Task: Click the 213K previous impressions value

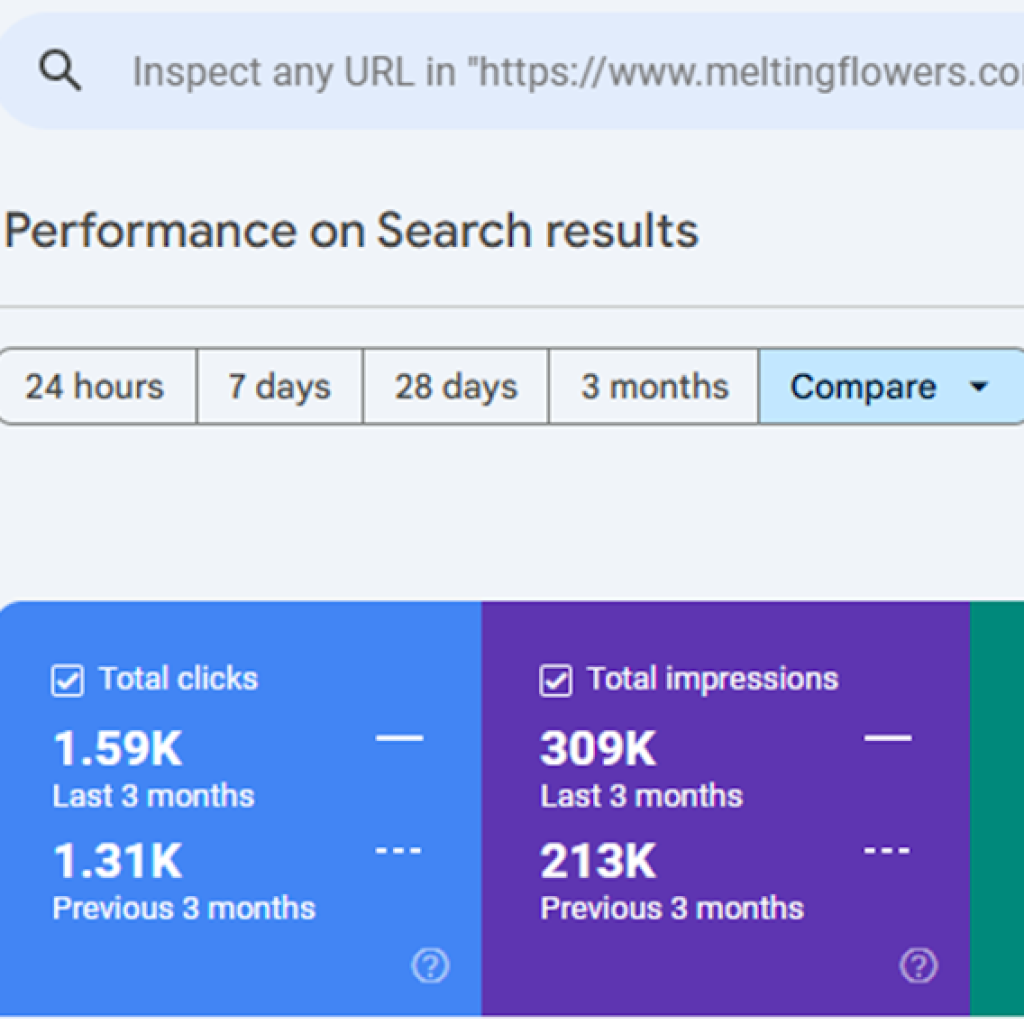Action: point(598,861)
